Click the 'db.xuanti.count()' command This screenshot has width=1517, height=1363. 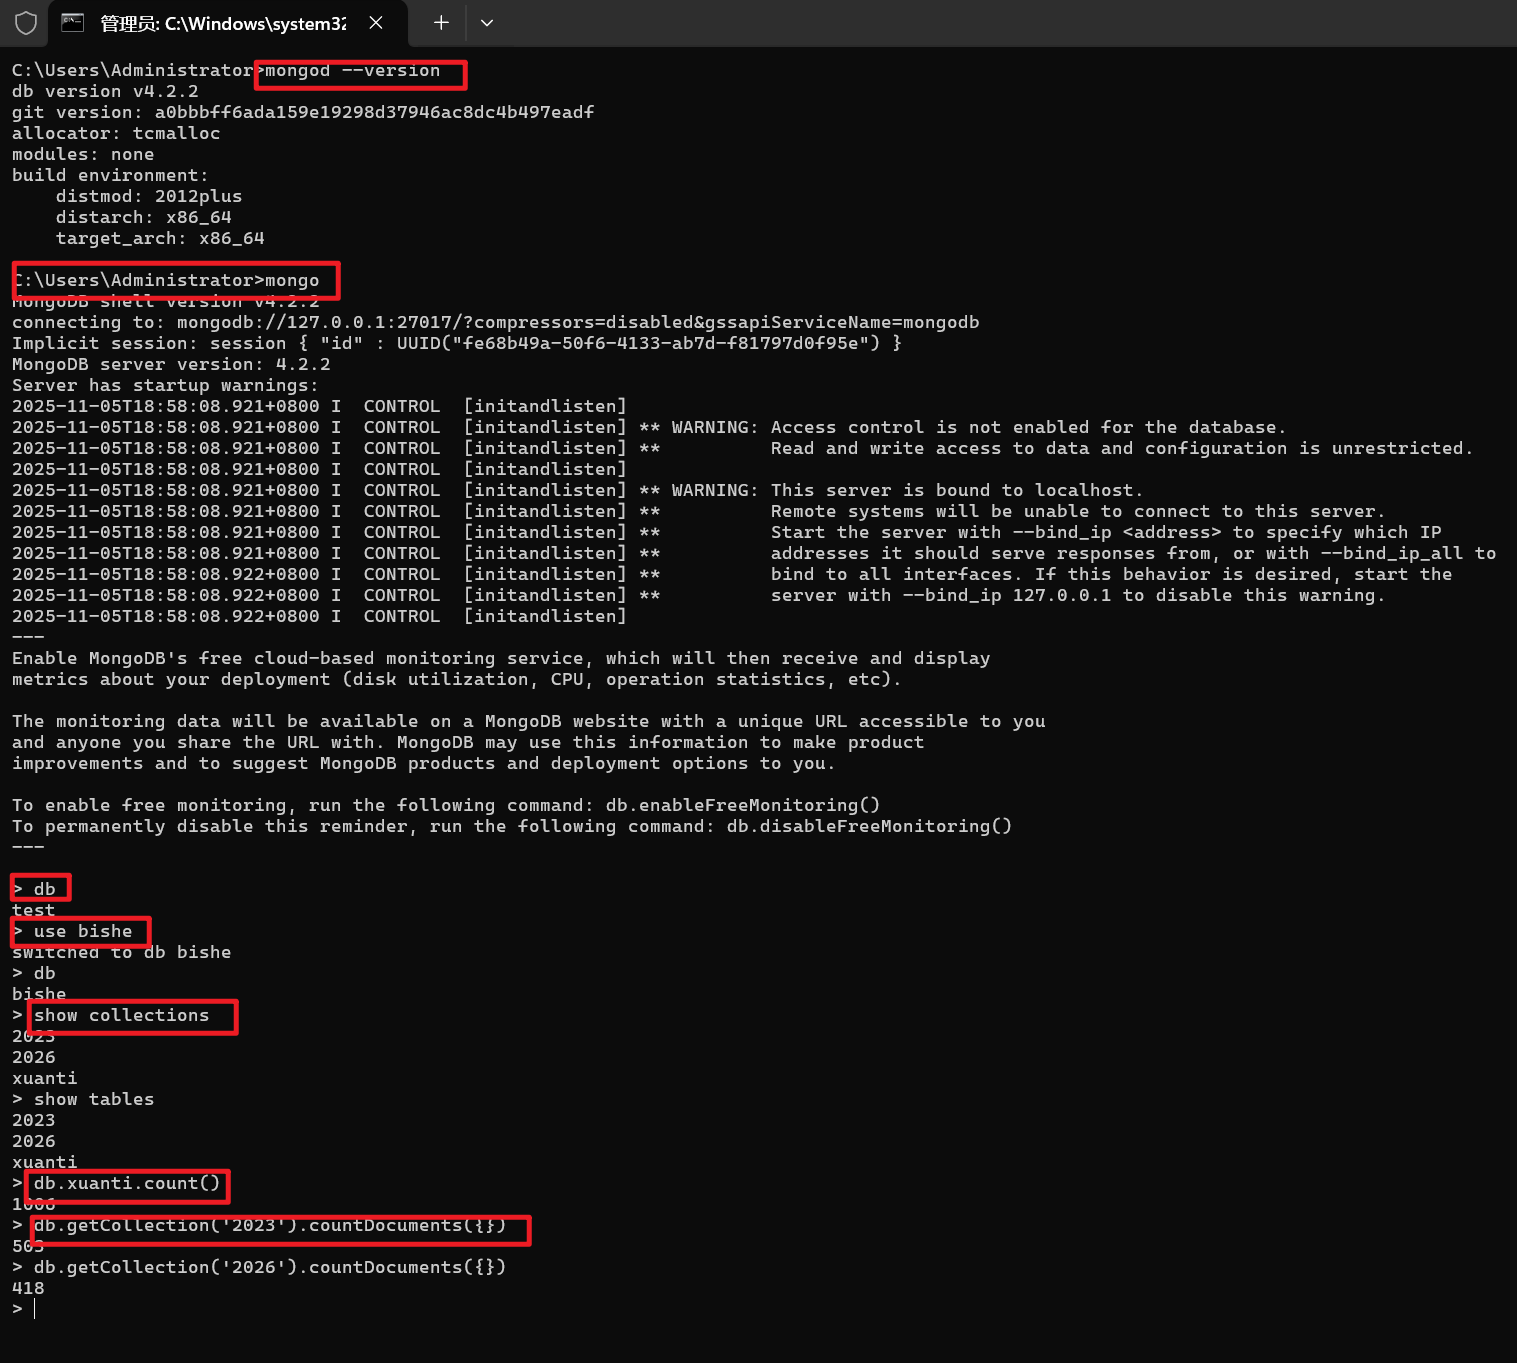click(x=127, y=1183)
